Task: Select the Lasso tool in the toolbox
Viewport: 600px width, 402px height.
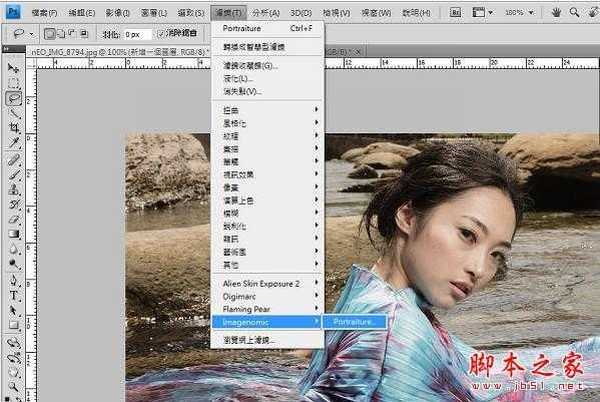Action: coord(14,98)
